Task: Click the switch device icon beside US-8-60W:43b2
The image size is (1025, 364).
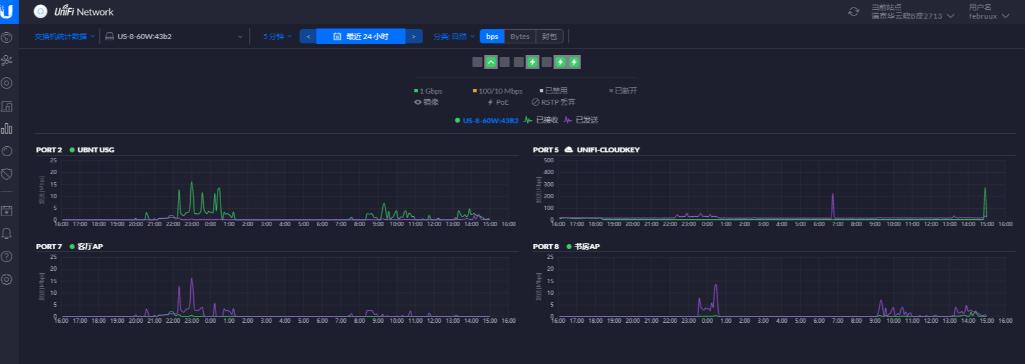Action: pos(109,37)
